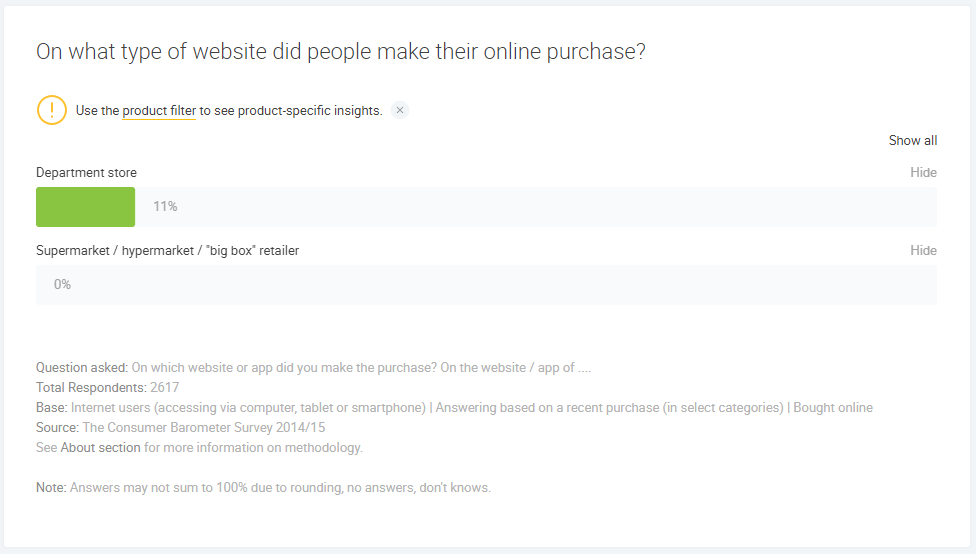Click the chart question heading

click(x=340, y=52)
